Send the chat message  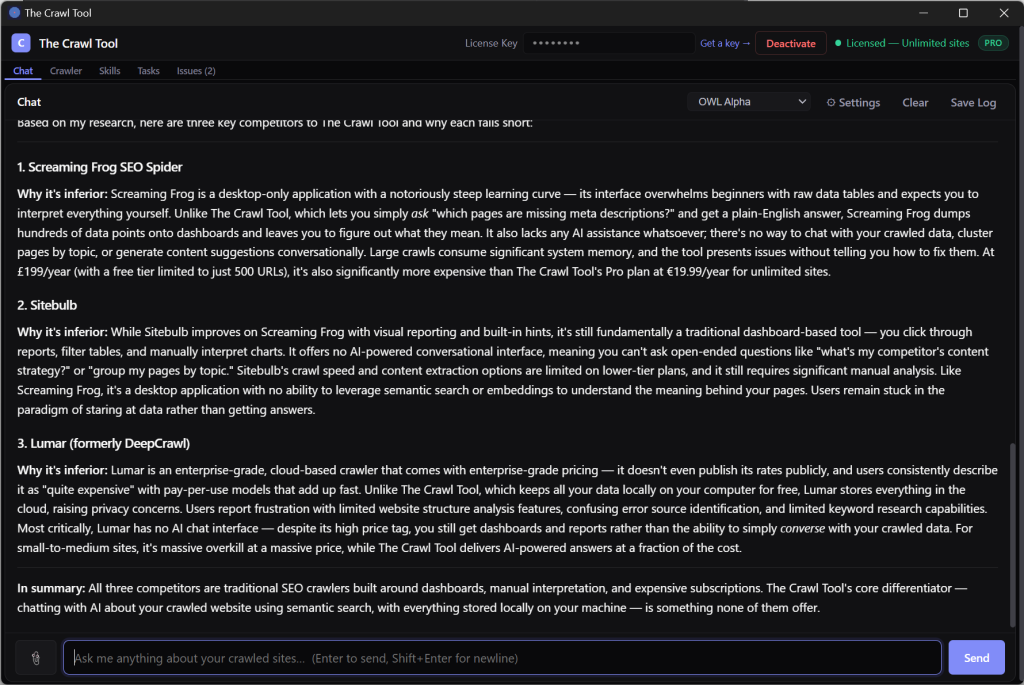pos(976,658)
